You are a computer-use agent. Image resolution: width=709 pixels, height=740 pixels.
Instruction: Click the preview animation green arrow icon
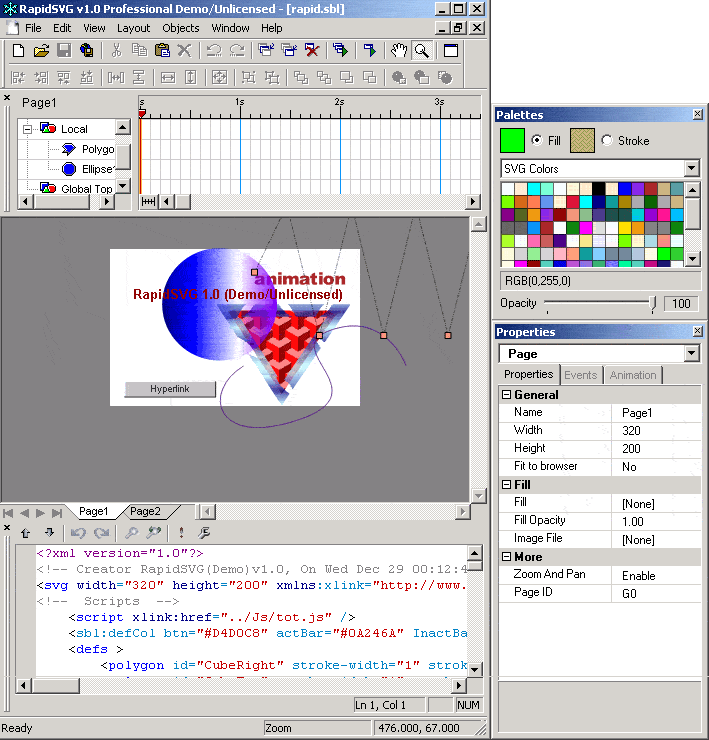point(370,50)
